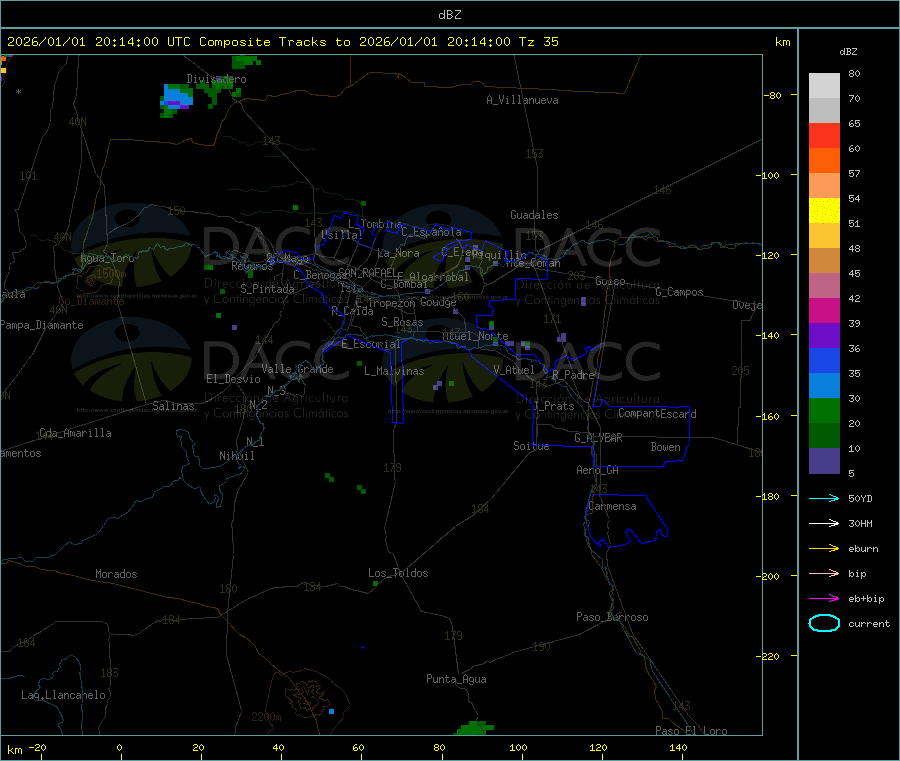Click the E_Escorial map label
The image size is (900, 761).
370,344
